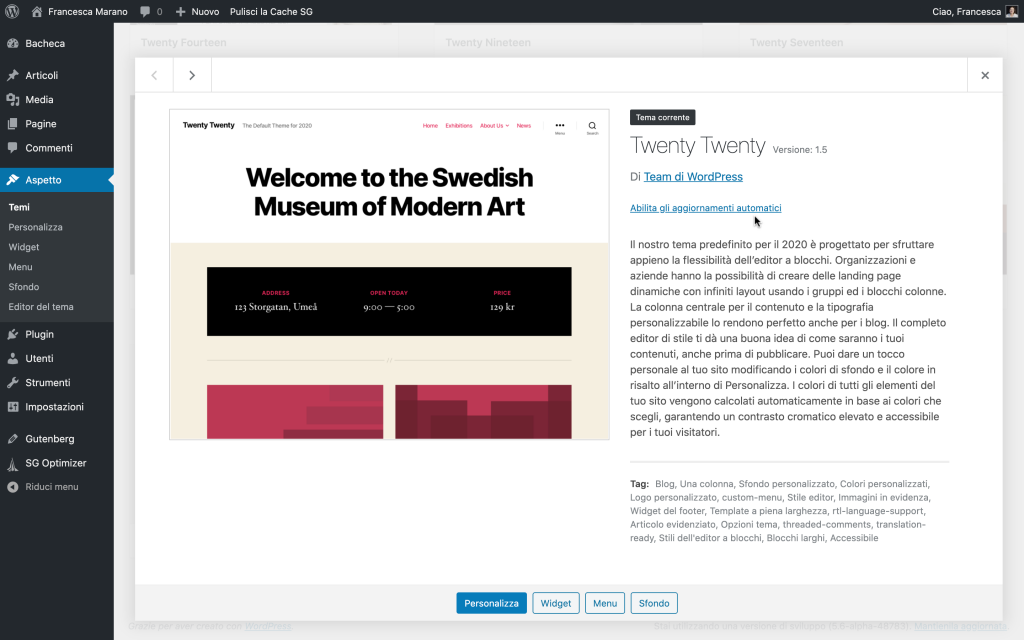This screenshot has height=640, width=1024.
Task: Open the Francesca Marano site home link
Action: click(x=79, y=11)
